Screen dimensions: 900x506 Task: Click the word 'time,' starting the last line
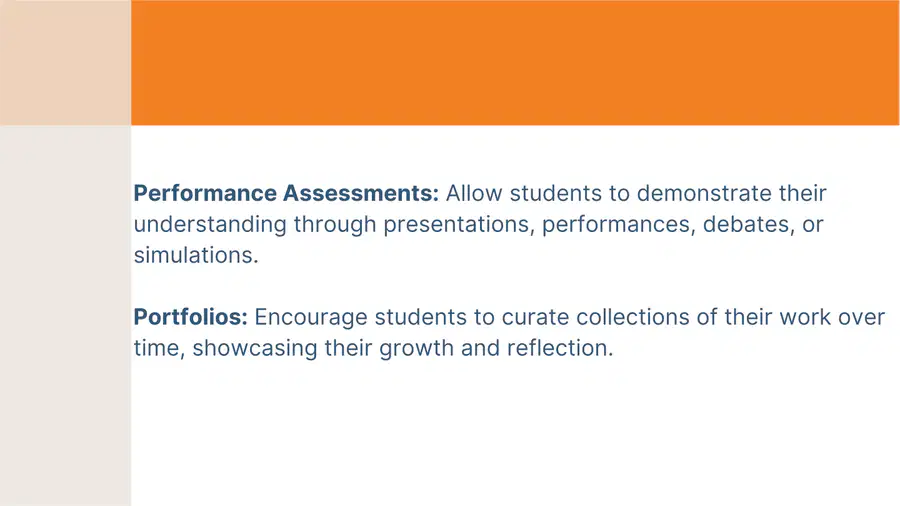point(160,348)
